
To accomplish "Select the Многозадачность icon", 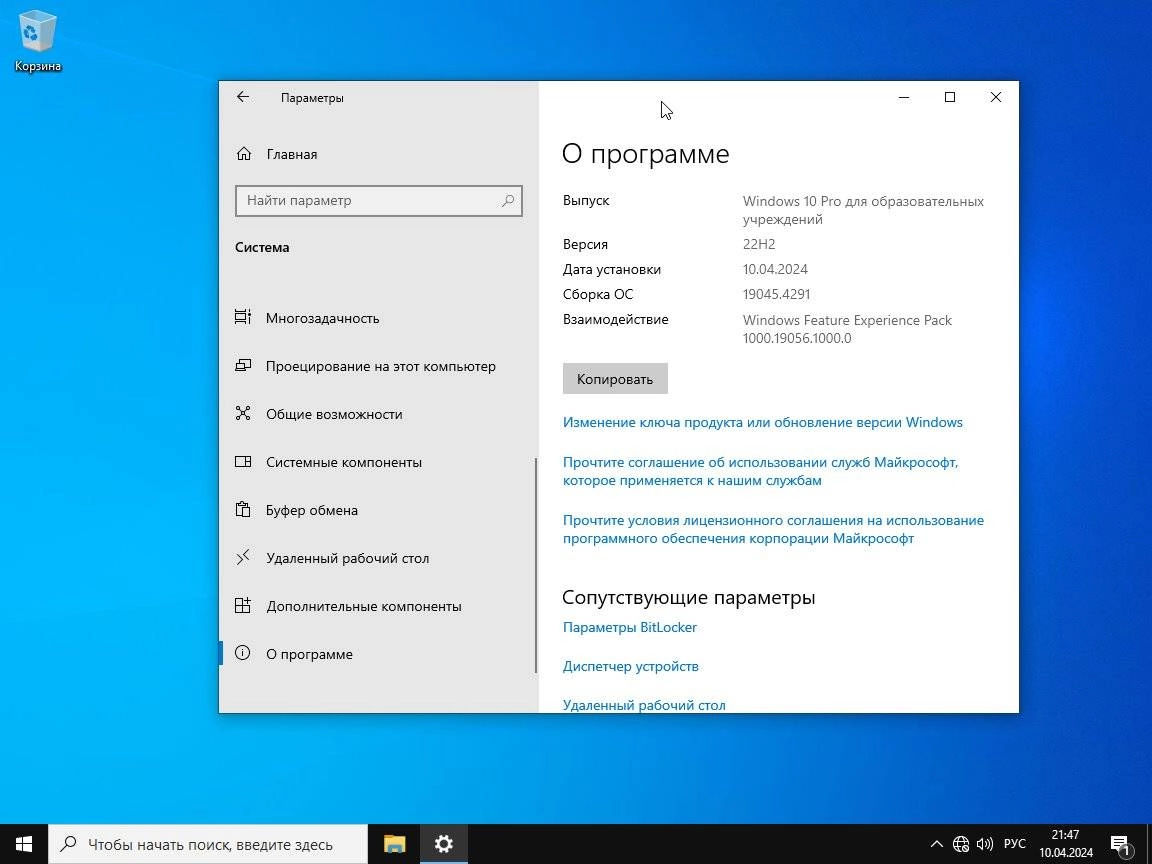I will (x=242, y=317).
